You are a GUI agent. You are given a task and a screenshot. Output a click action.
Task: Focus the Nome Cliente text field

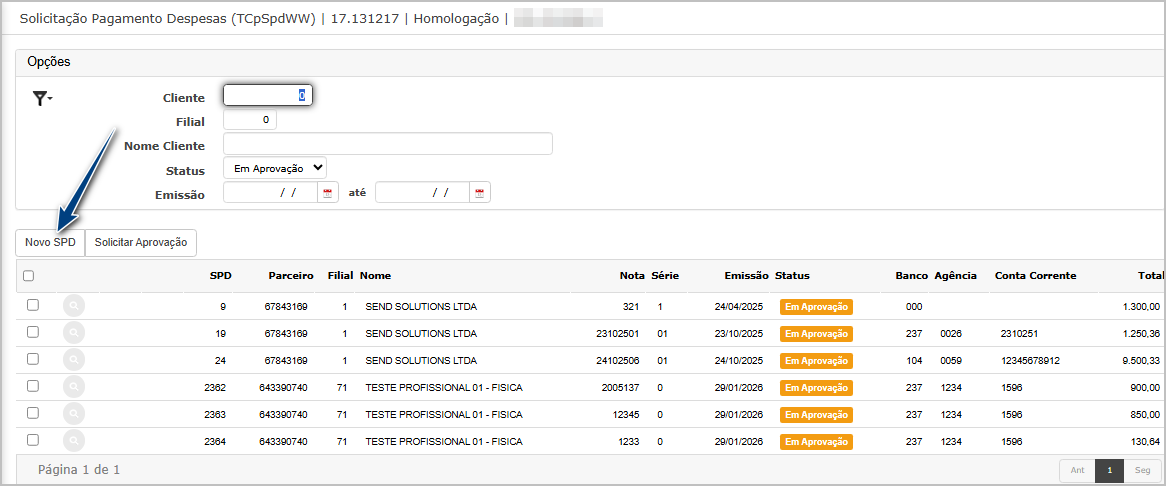(387, 145)
